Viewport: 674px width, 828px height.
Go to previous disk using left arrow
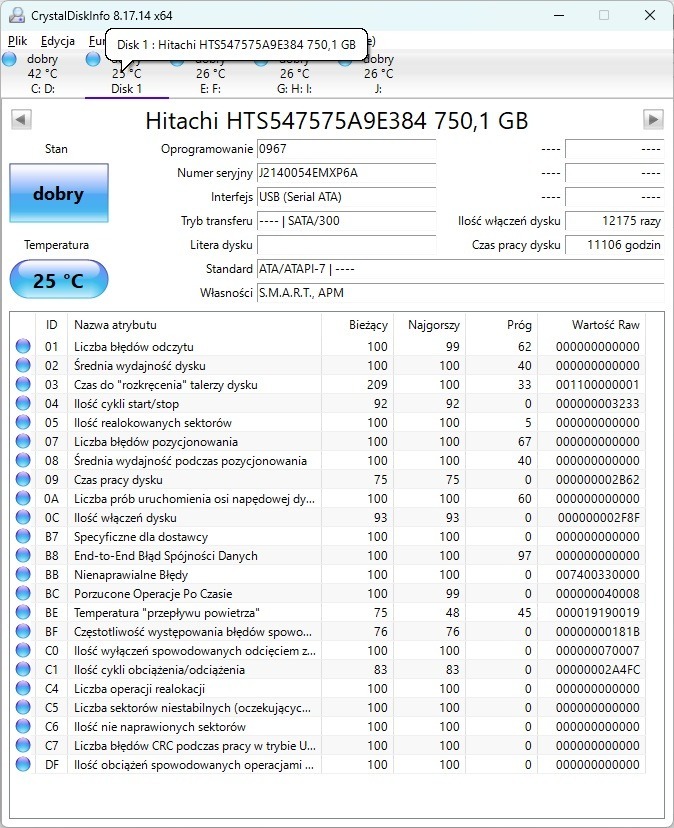(x=21, y=119)
